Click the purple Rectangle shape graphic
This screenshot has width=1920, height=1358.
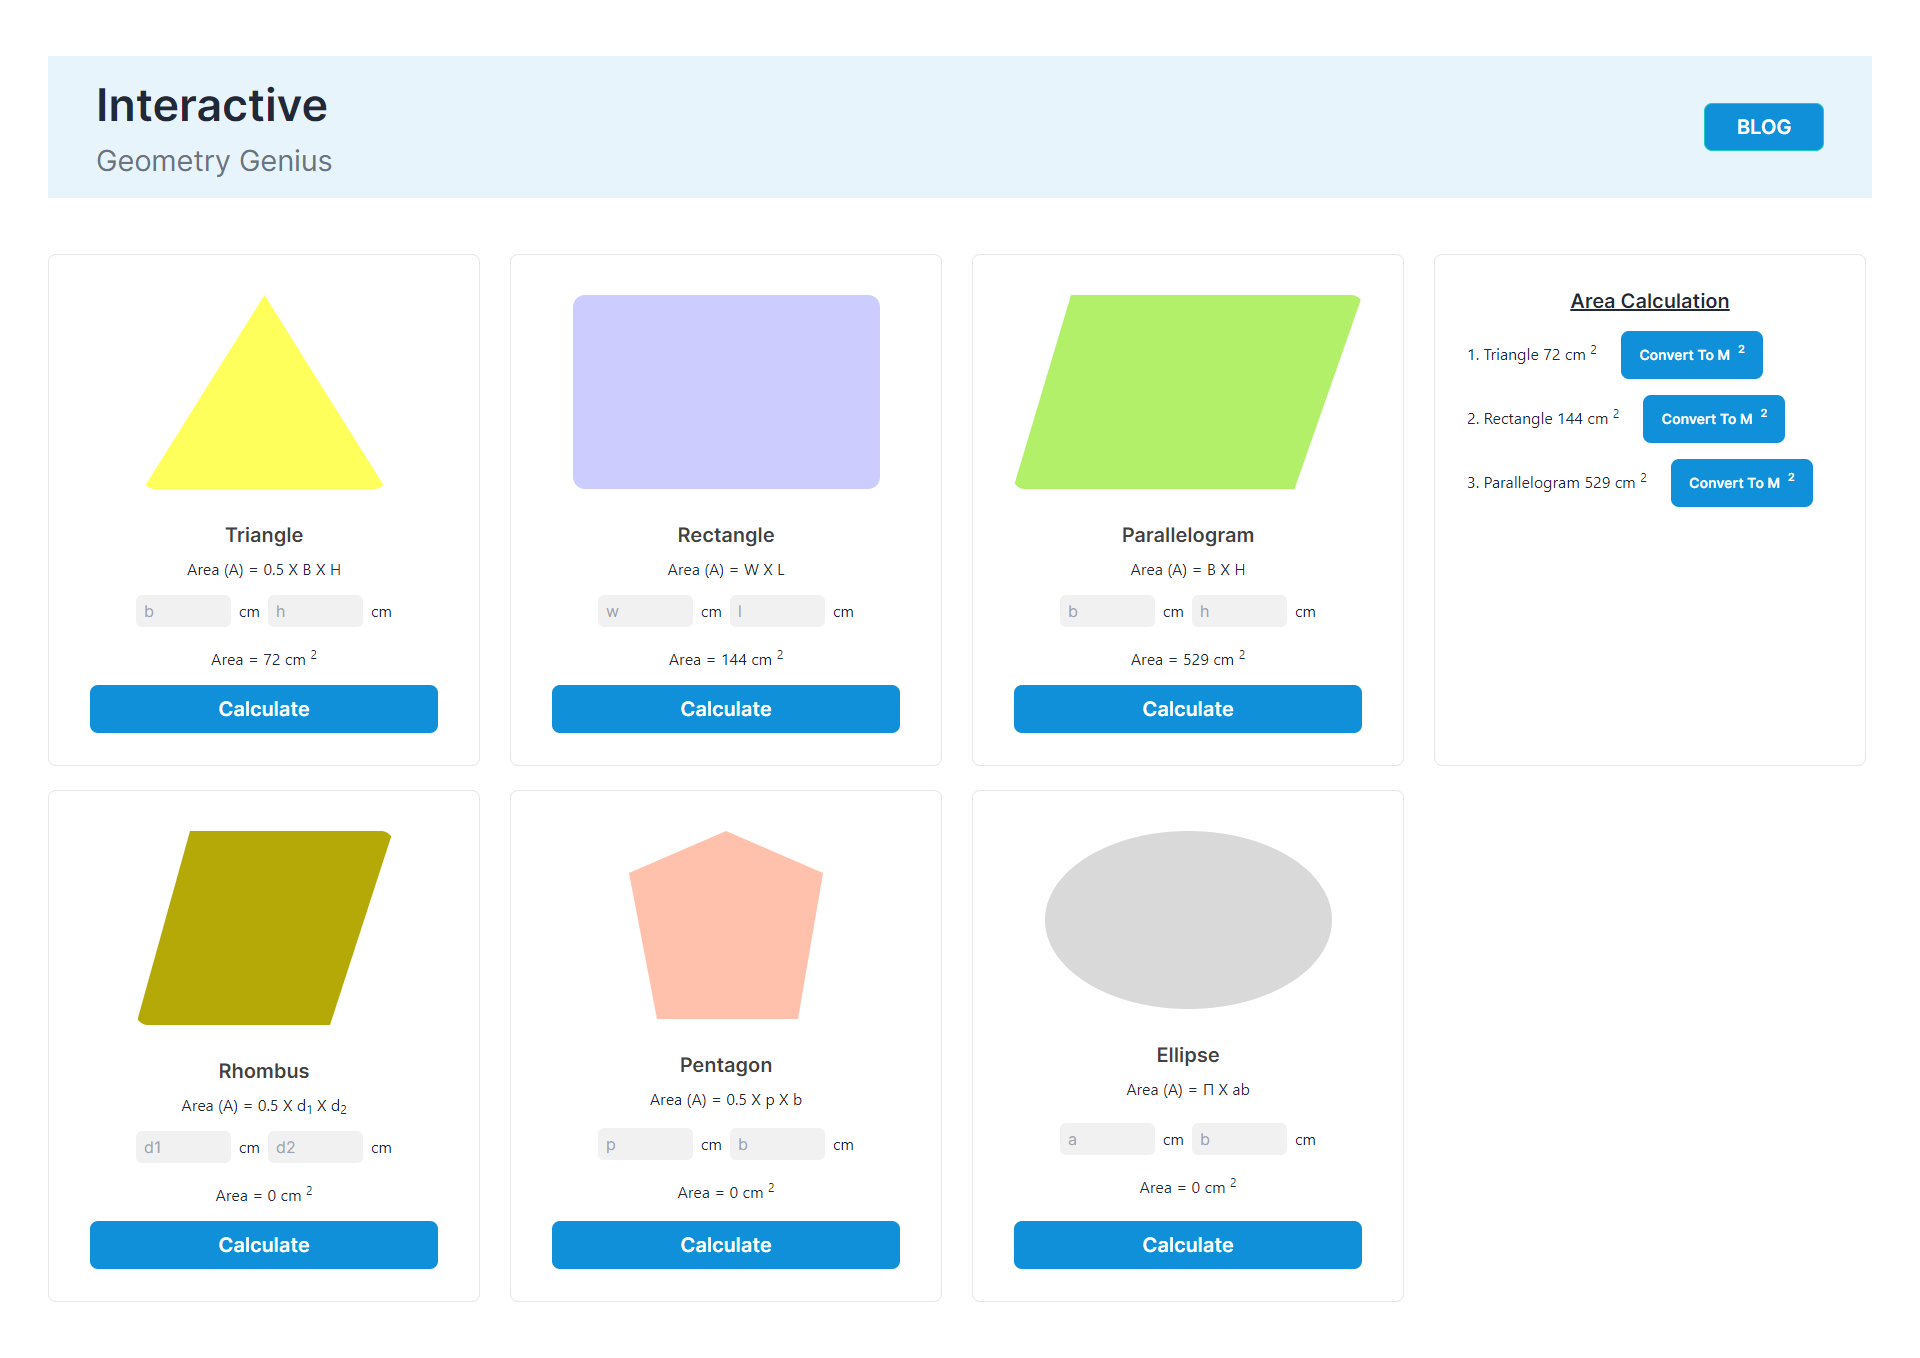[725, 391]
